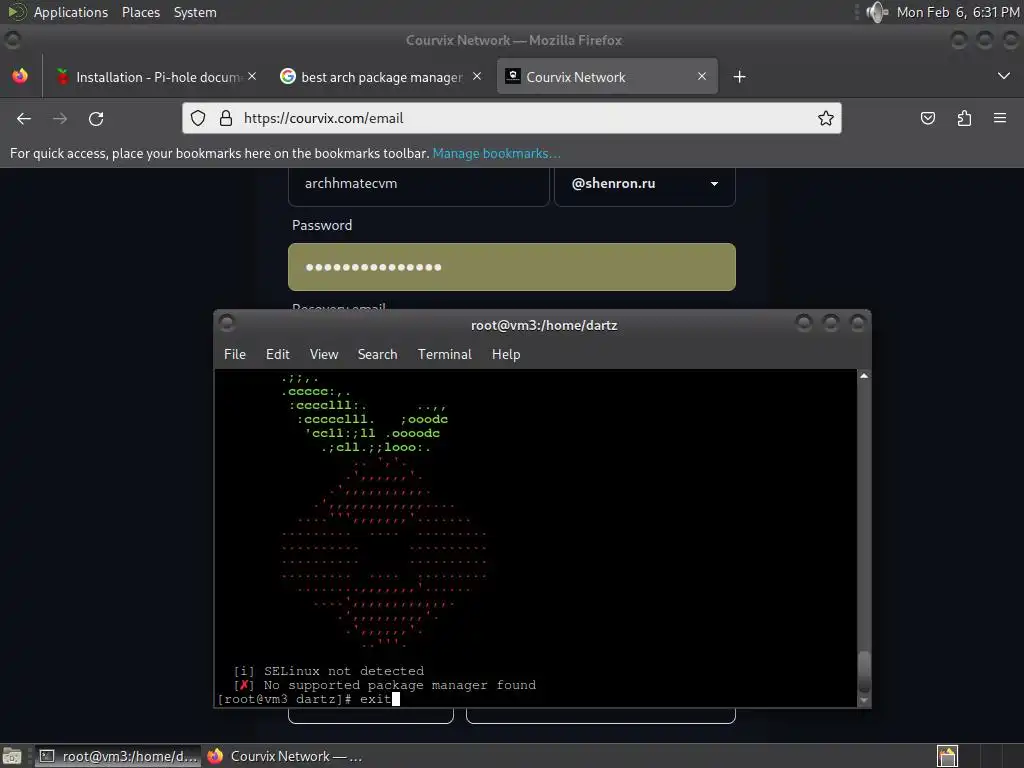This screenshot has height=768, width=1024.
Task: Open the Firefox hamburger menu
Action: 1000,118
